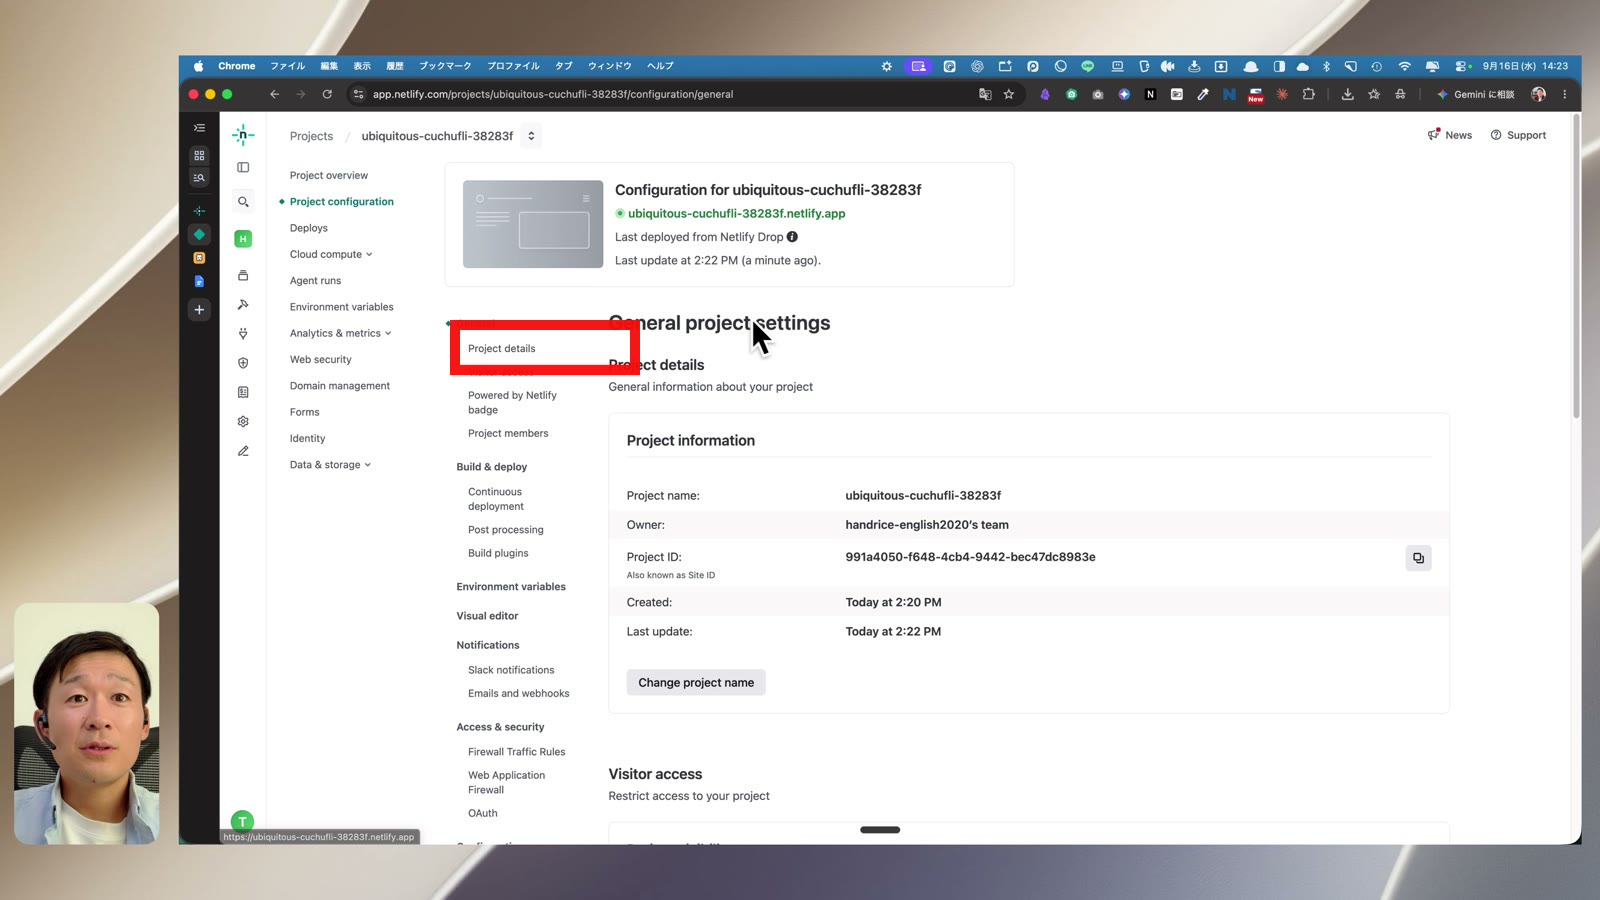The height and width of the screenshot is (900, 1600).
Task: Open the green H team avatar
Action: coord(243,239)
